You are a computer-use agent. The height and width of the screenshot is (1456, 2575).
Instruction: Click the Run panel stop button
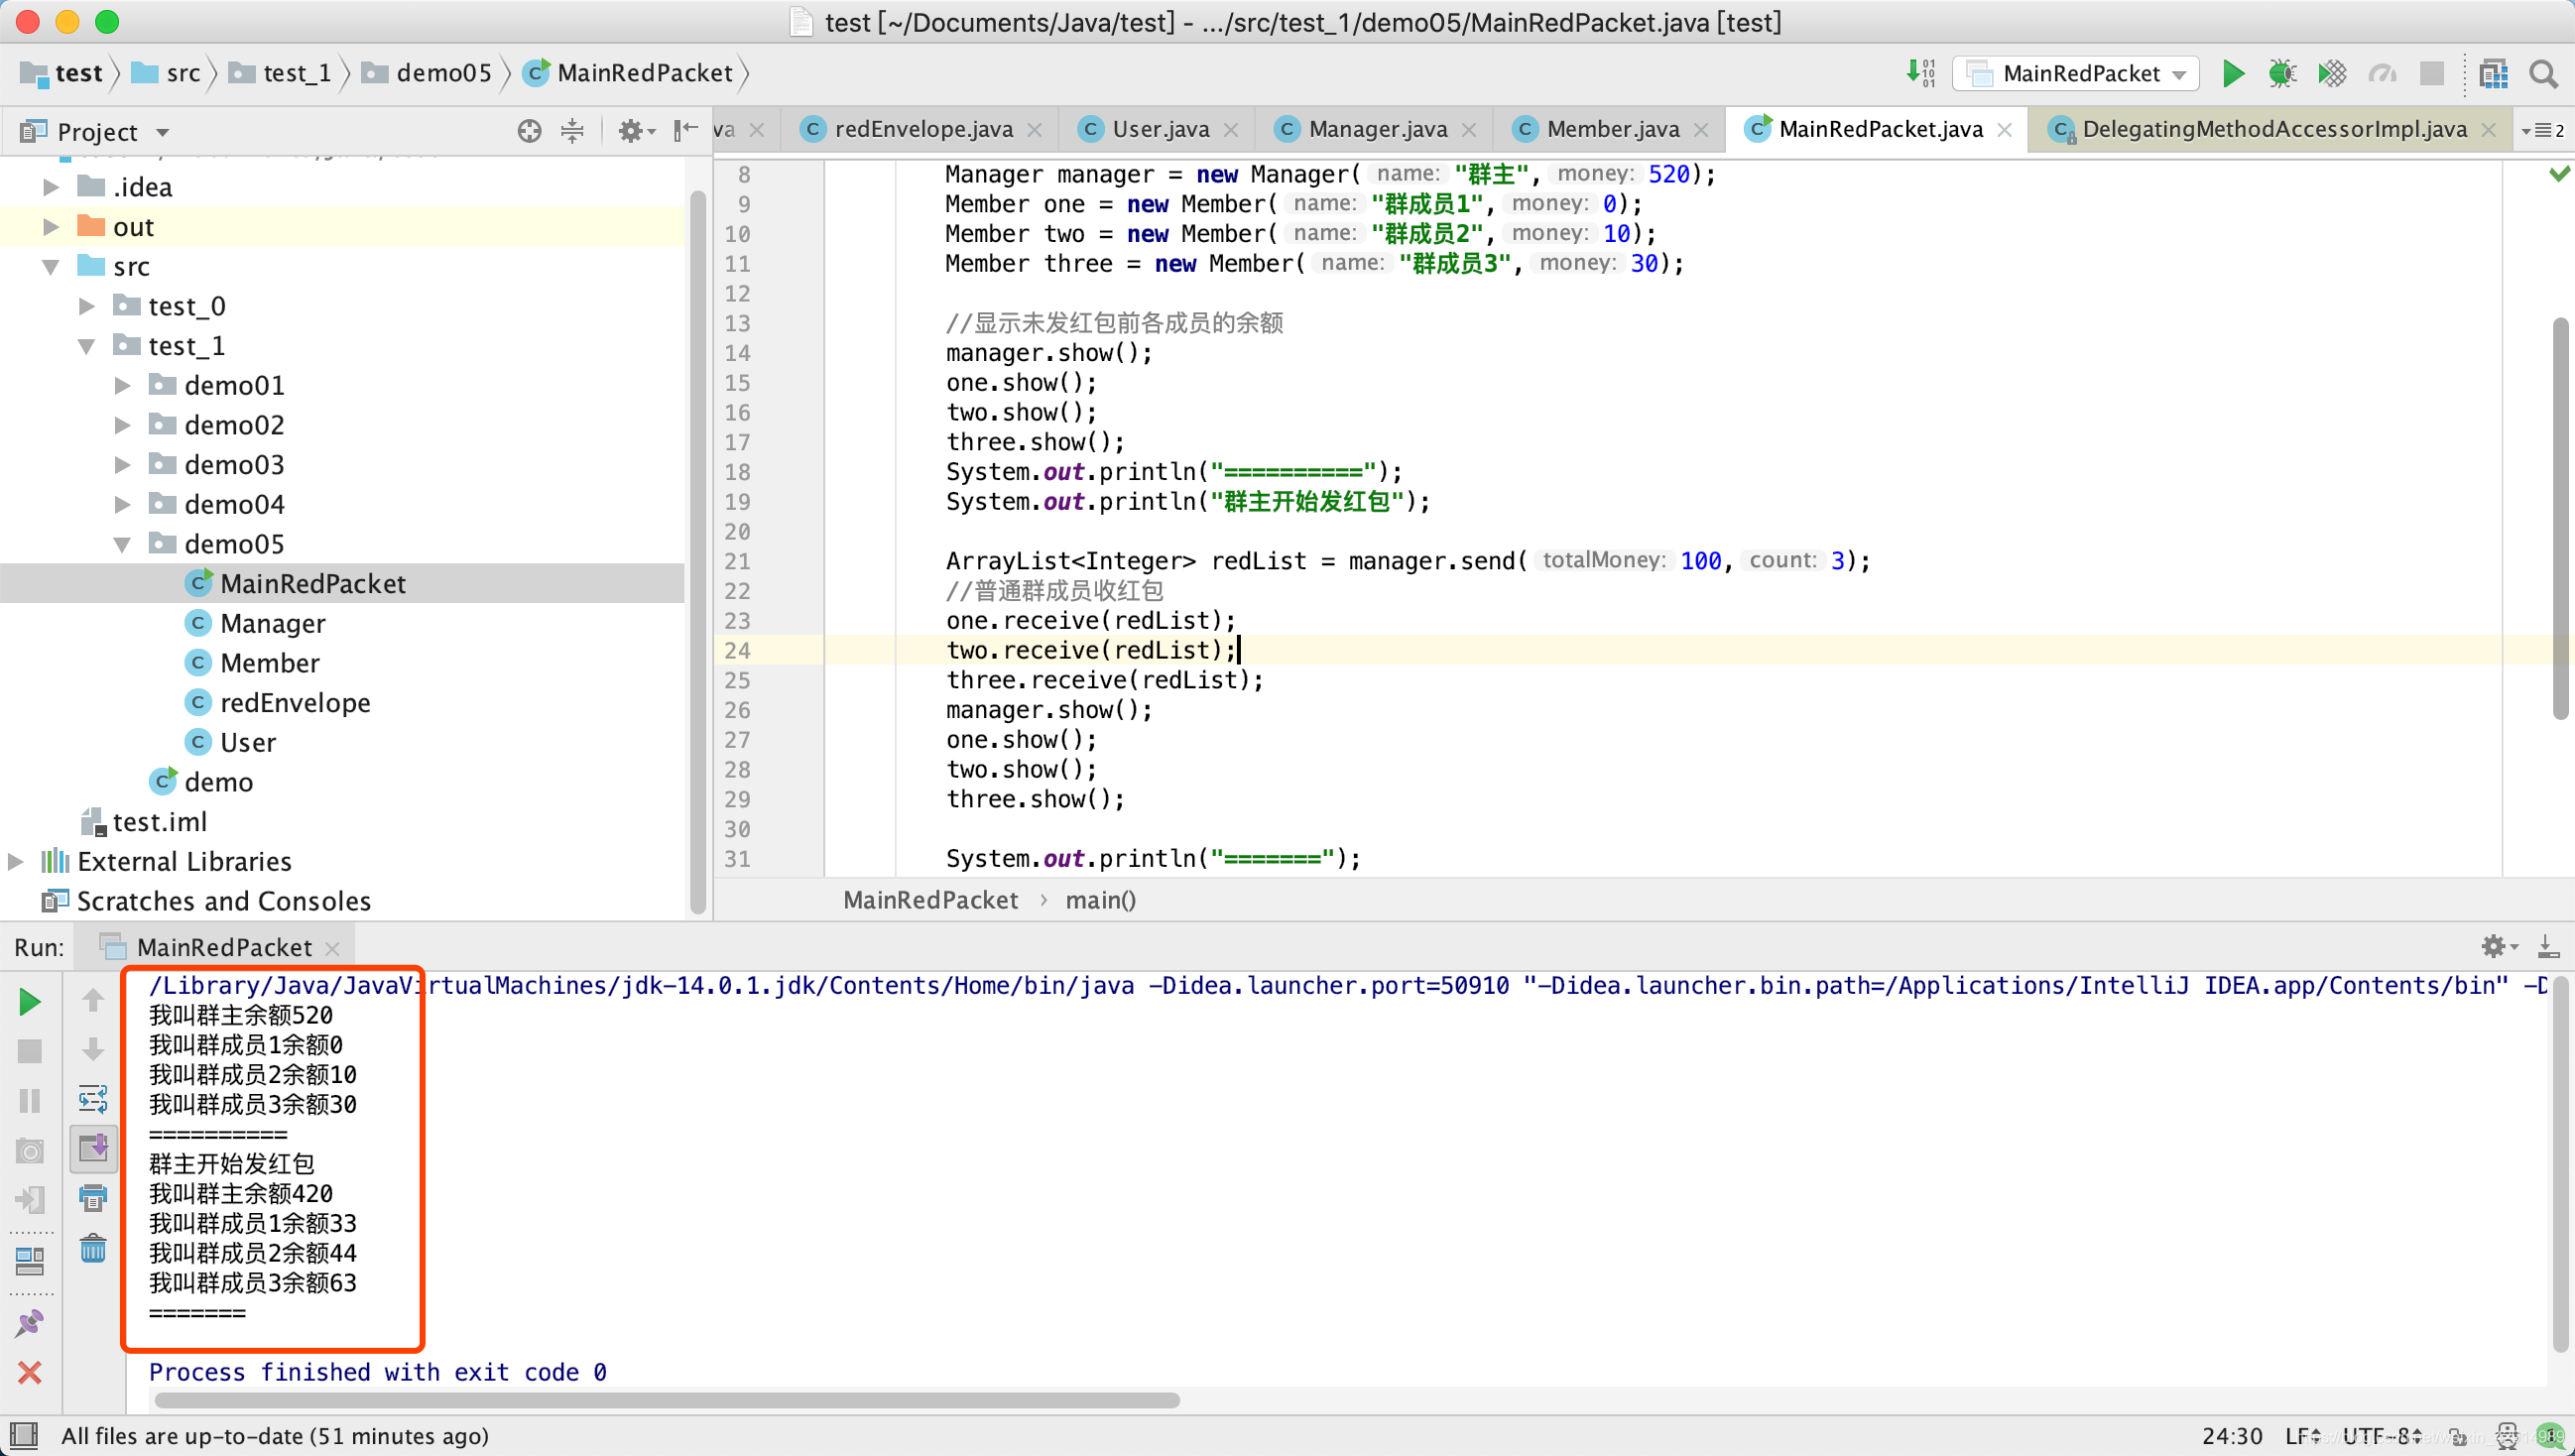(x=30, y=1051)
